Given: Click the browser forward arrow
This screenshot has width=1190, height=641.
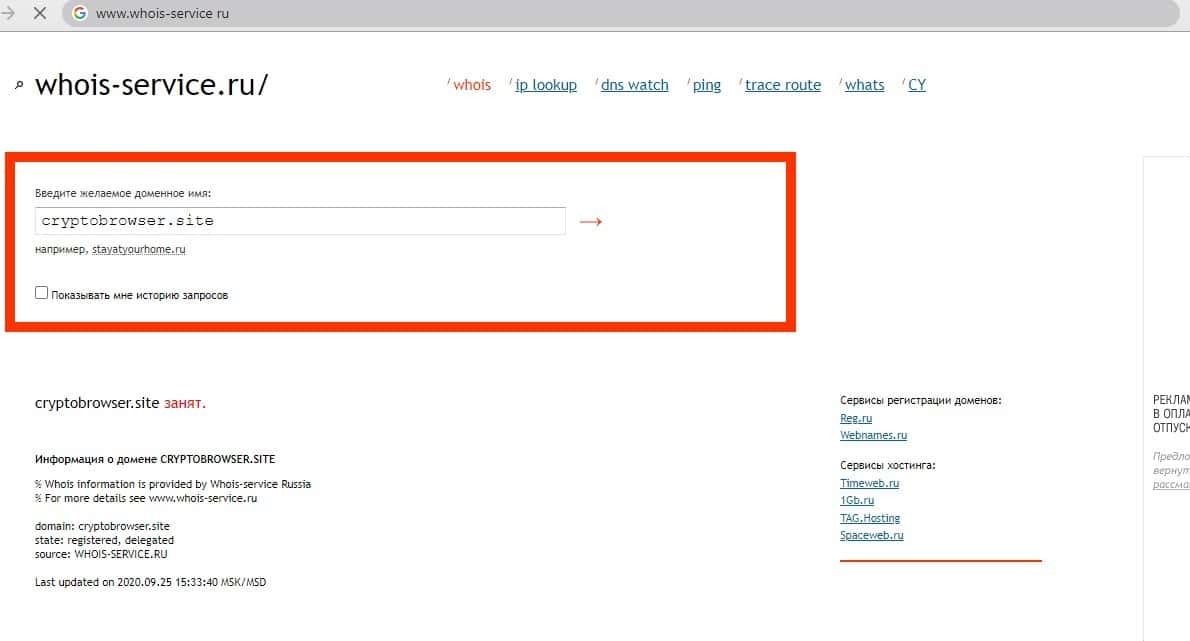Looking at the screenshot, I should coord(8,13).
